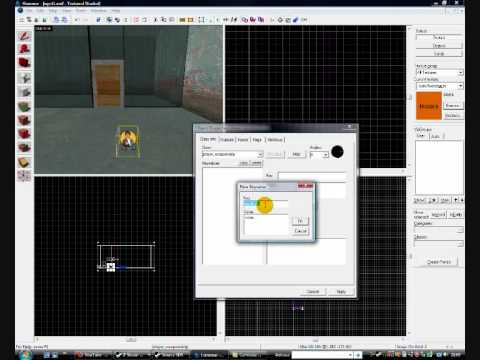
Task: Select the Apply Decals tool
Action: click(24, 134)
